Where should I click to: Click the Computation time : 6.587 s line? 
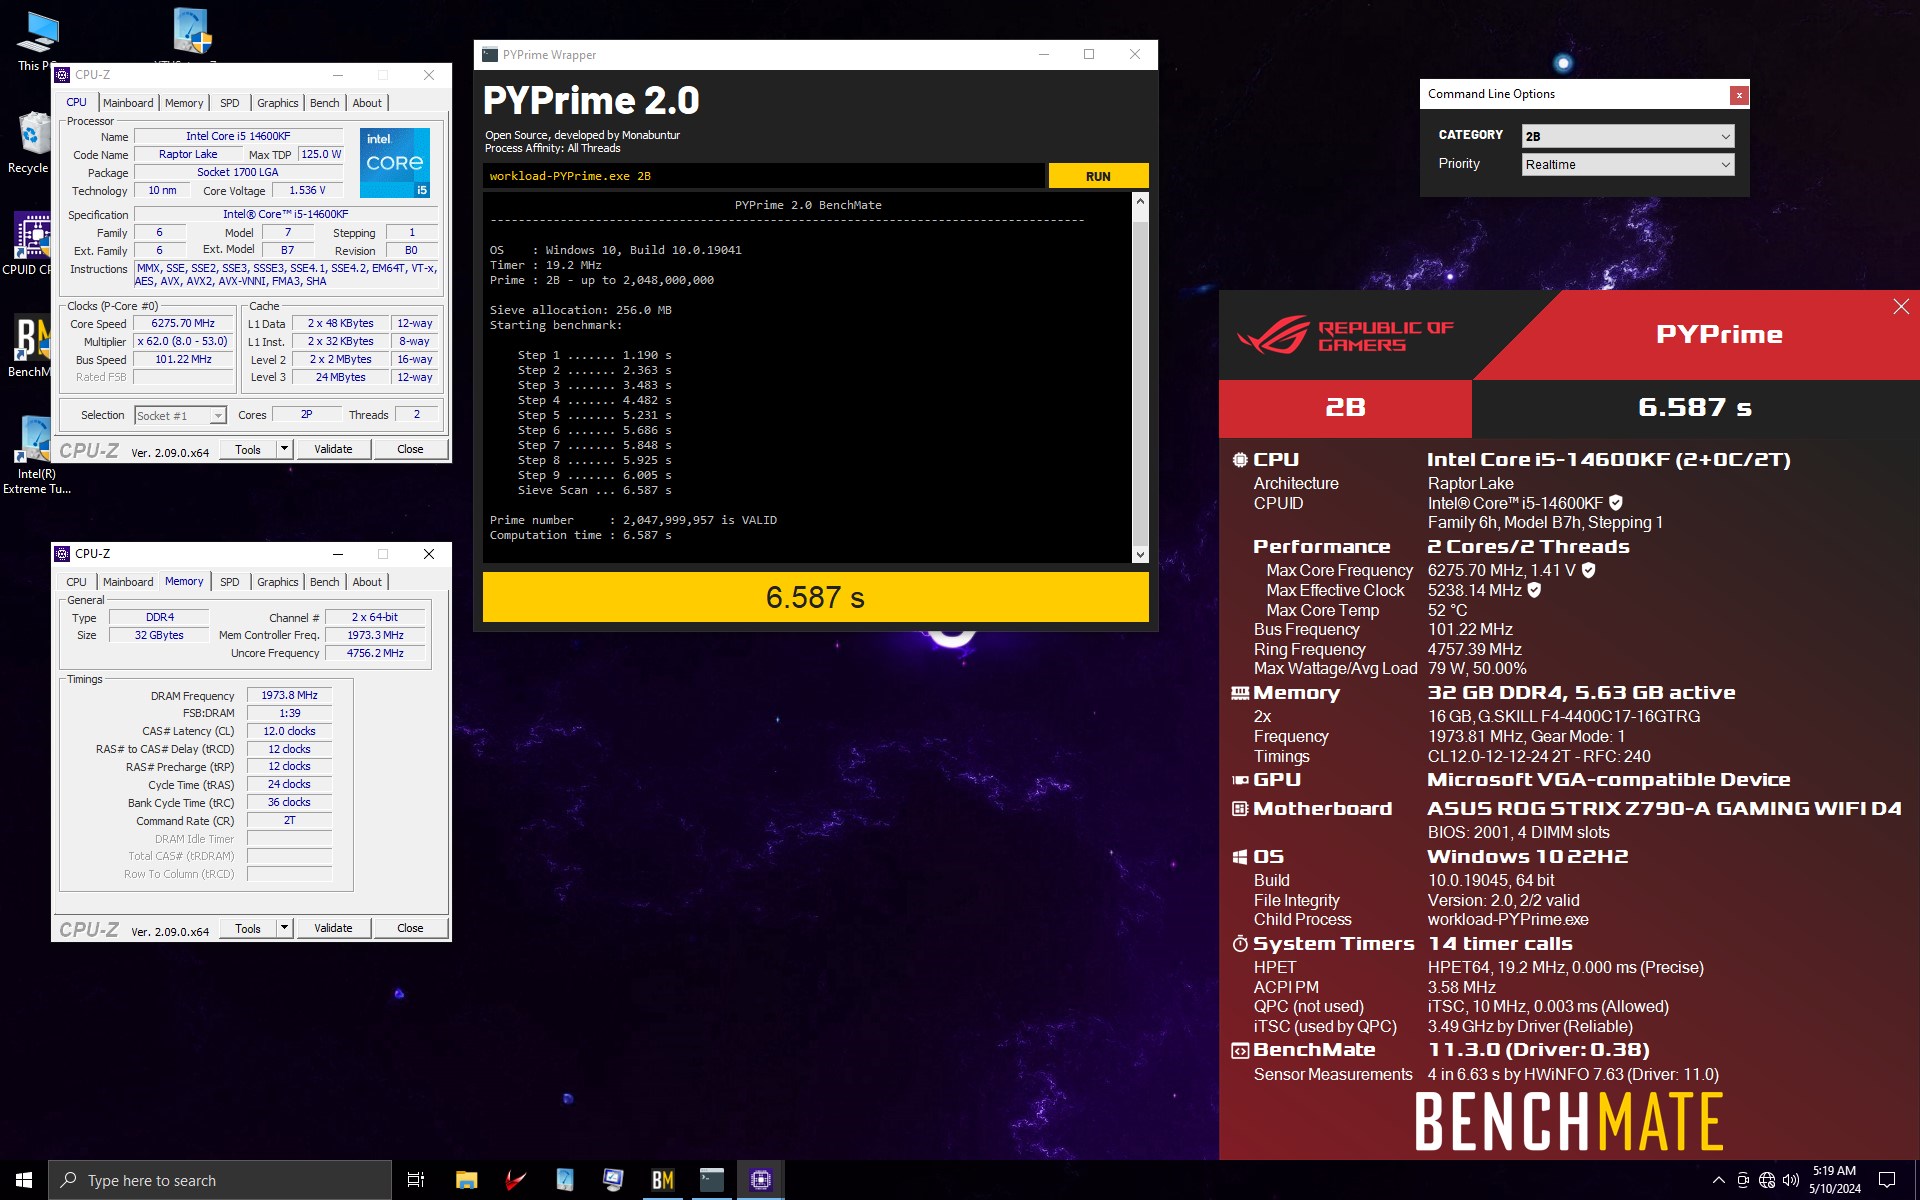tap(580, 536)
